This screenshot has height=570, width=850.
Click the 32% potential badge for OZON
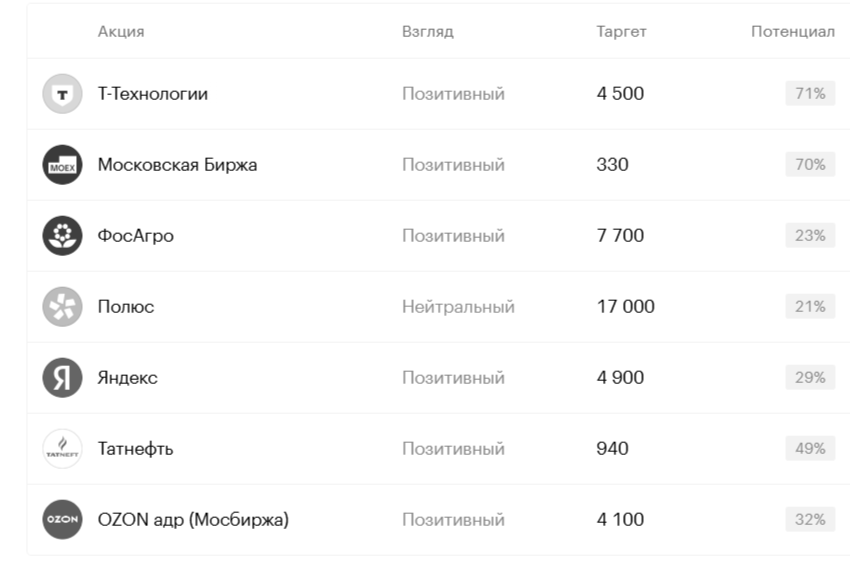pyautogui.click(x=810, y=520)
